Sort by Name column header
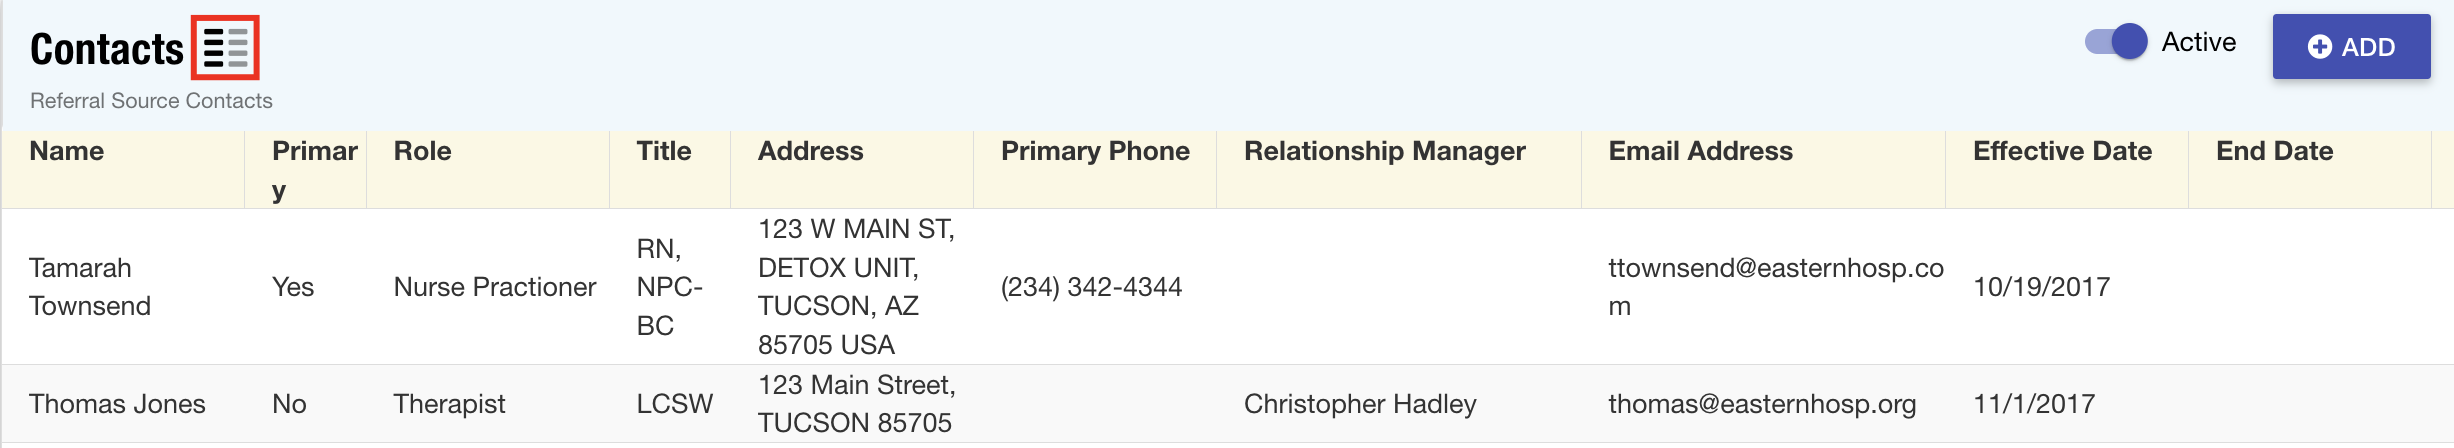The image size is (2454, 448). [67, 151]
